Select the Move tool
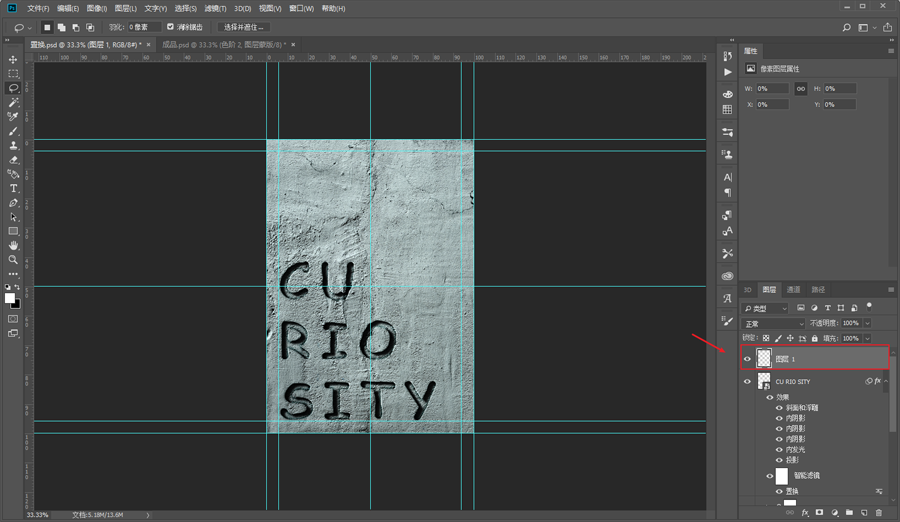The width and height of the screenshot is (900, 522). [x=13, y=60]
